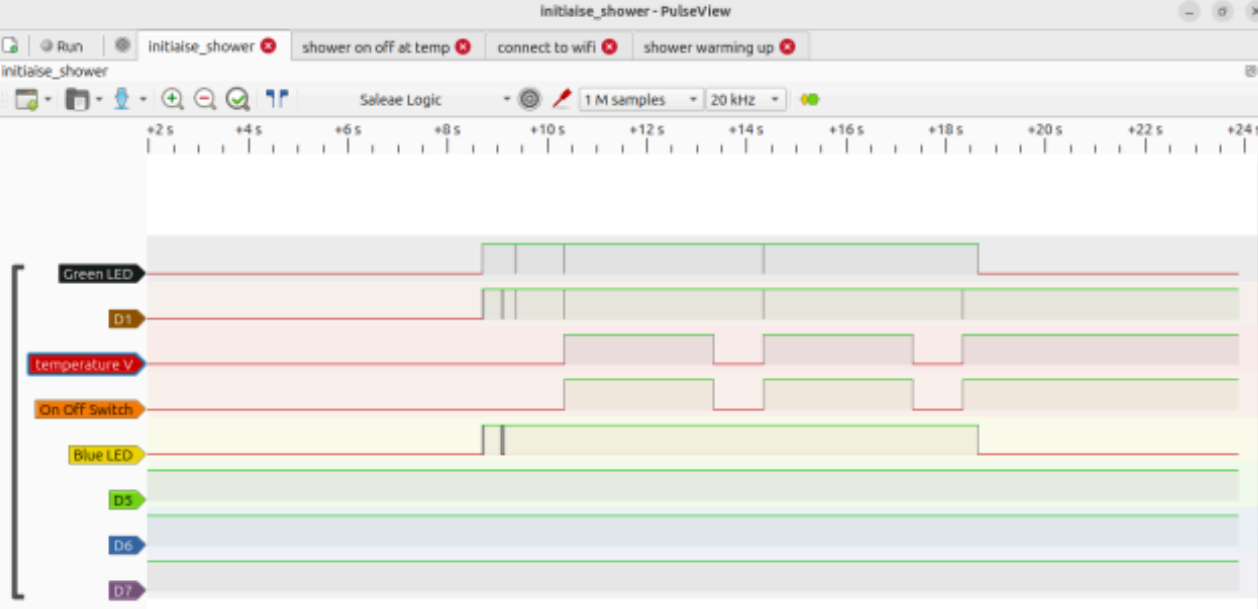Open the 1 M samples dropdown
This screenshot has width=1258, height=609.
click(x=640, y=100)
